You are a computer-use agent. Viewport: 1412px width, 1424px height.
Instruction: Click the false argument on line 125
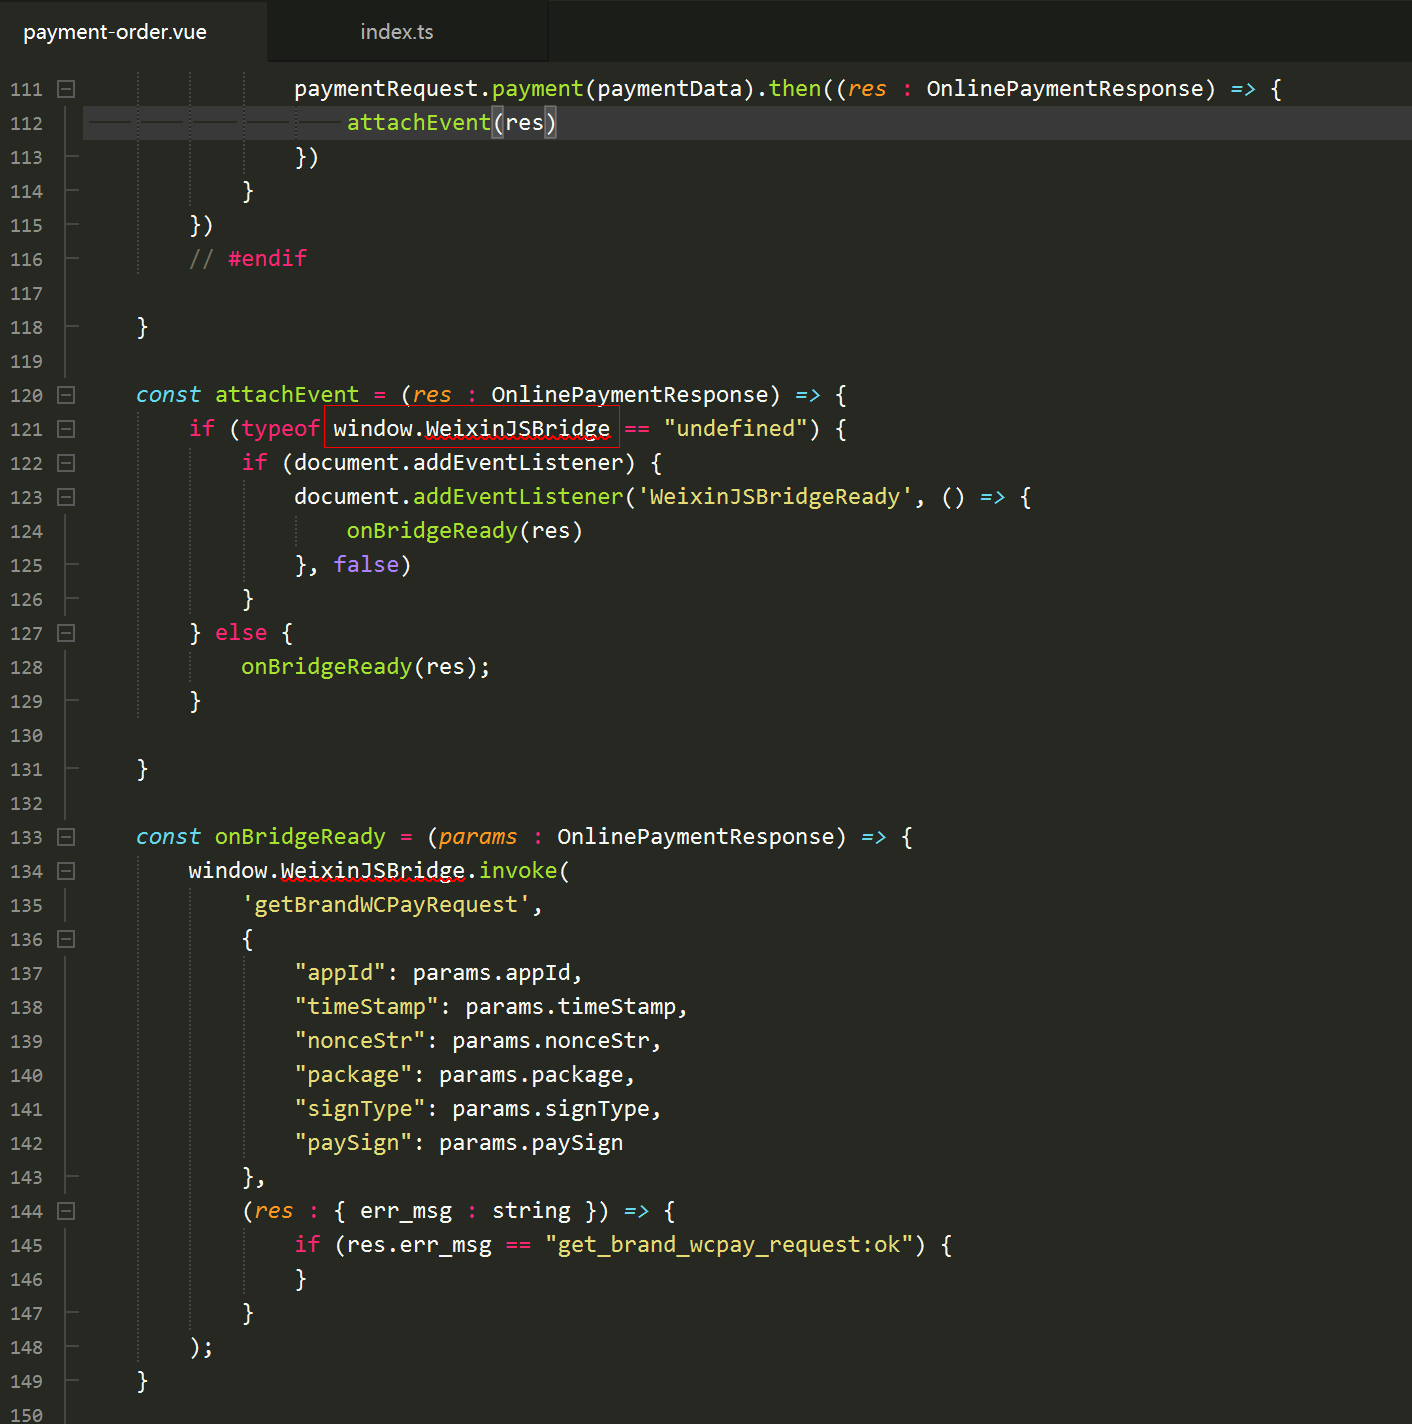(x=366, y=565)
